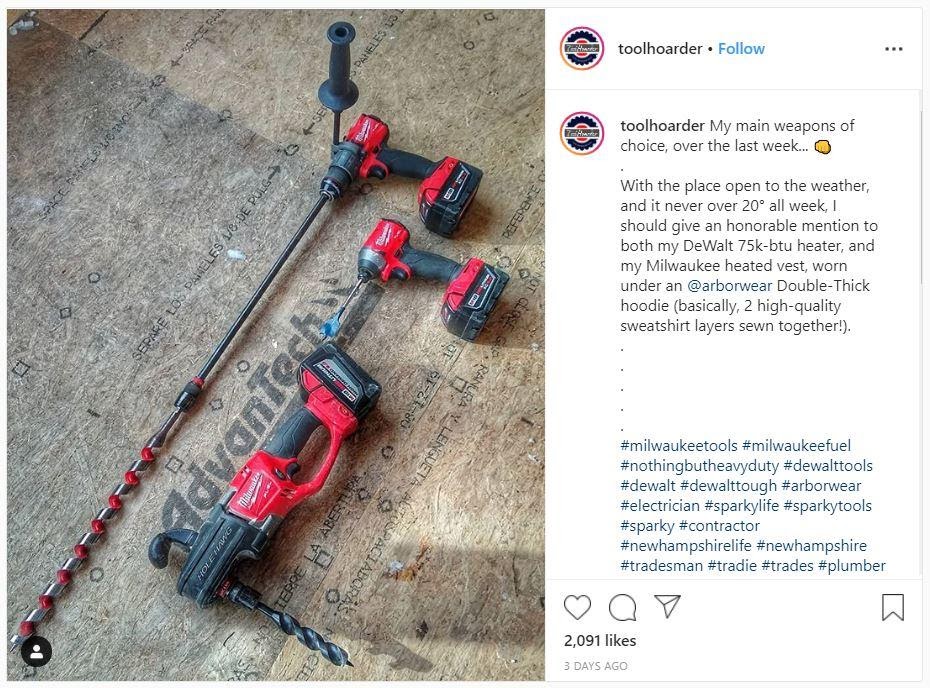Follow the toolhoarder account
Screen dimensions: 930x688
click(x=741, y=49)
